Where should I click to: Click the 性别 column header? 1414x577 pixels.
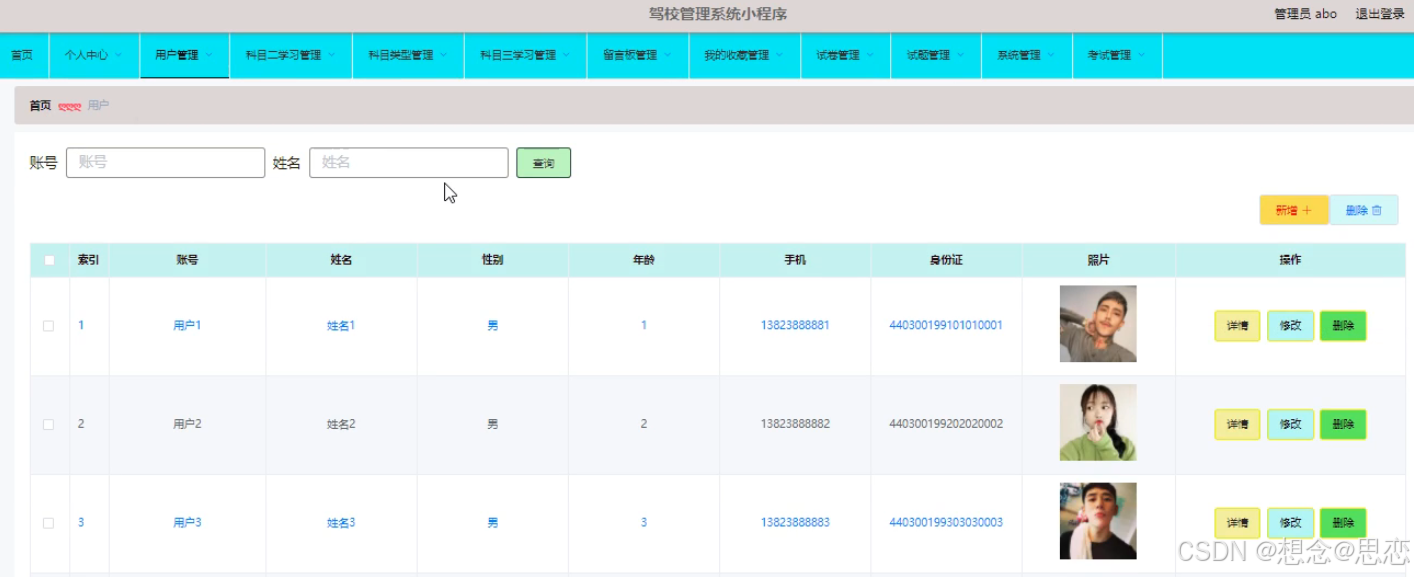pyautogui.click(x=492, y=260)
